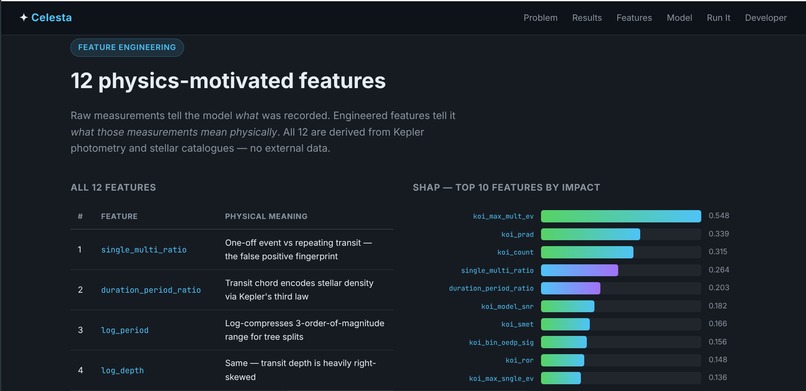Select the '12 physics-motivated features' heading
806x391 pixels.
[x=228, y=81]
